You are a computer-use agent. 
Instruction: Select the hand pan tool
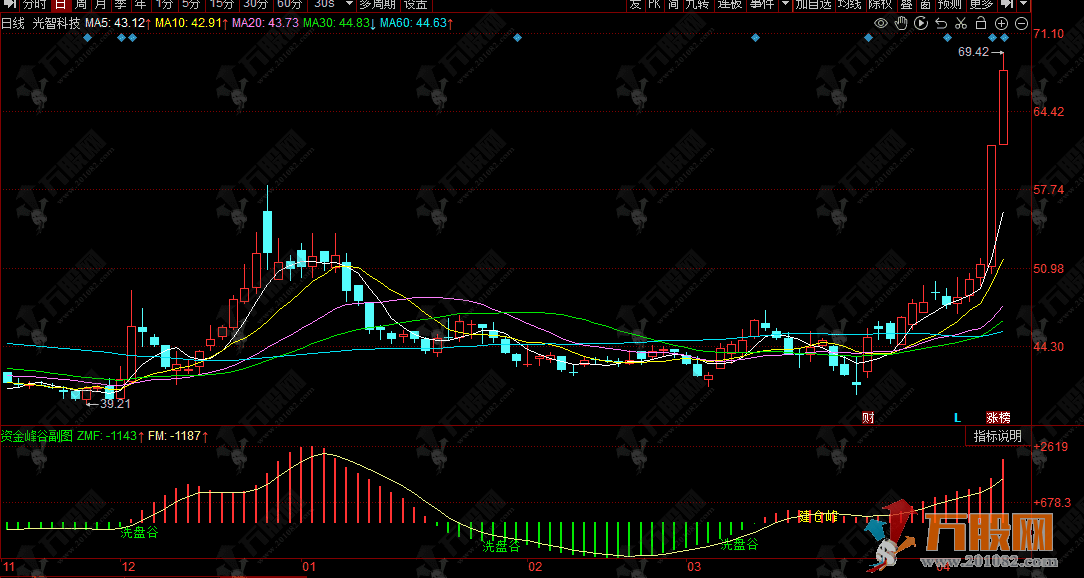(902, 22)
